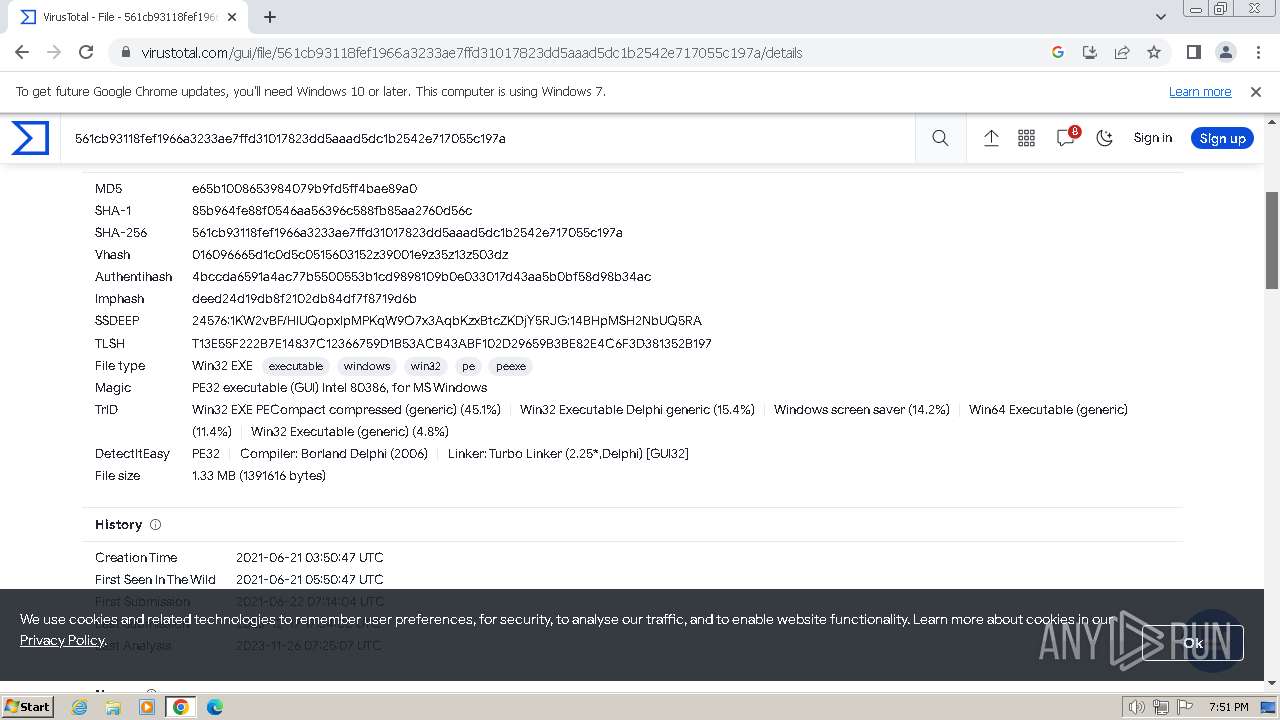Click the File size 1.33 MB value
This screenshot has width=1280, height=720.
coord(259,475)
